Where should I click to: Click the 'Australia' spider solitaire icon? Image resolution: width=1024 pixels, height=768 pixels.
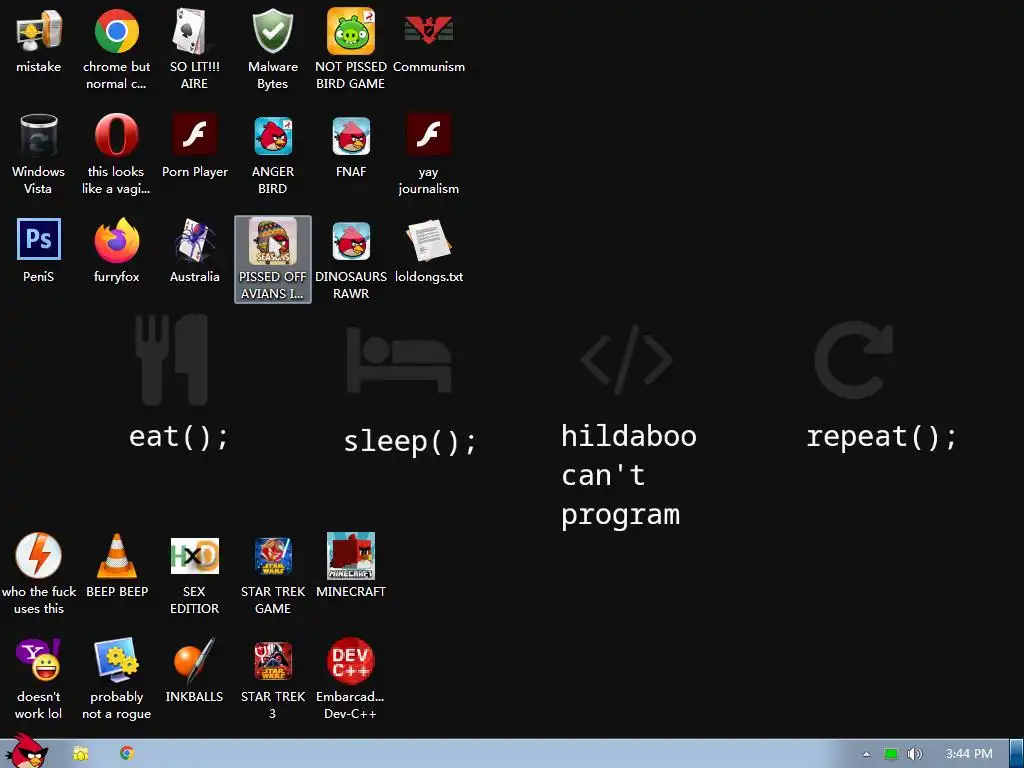[194, 240]
